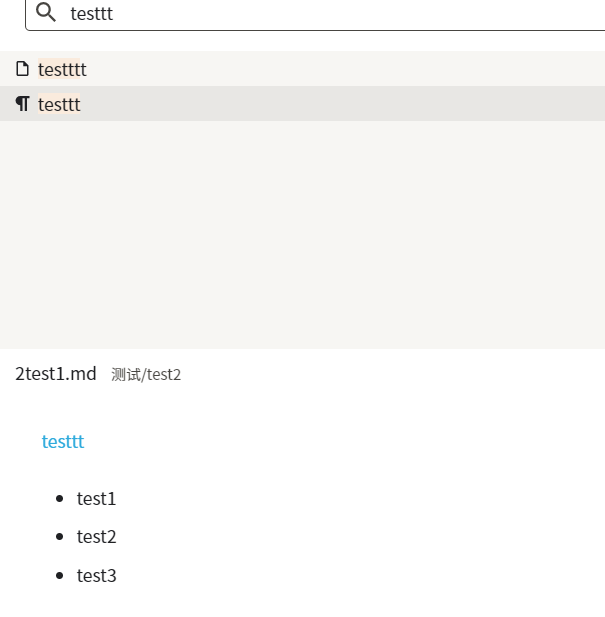
Task: Click blank preview area below test3
Action: 300,603
